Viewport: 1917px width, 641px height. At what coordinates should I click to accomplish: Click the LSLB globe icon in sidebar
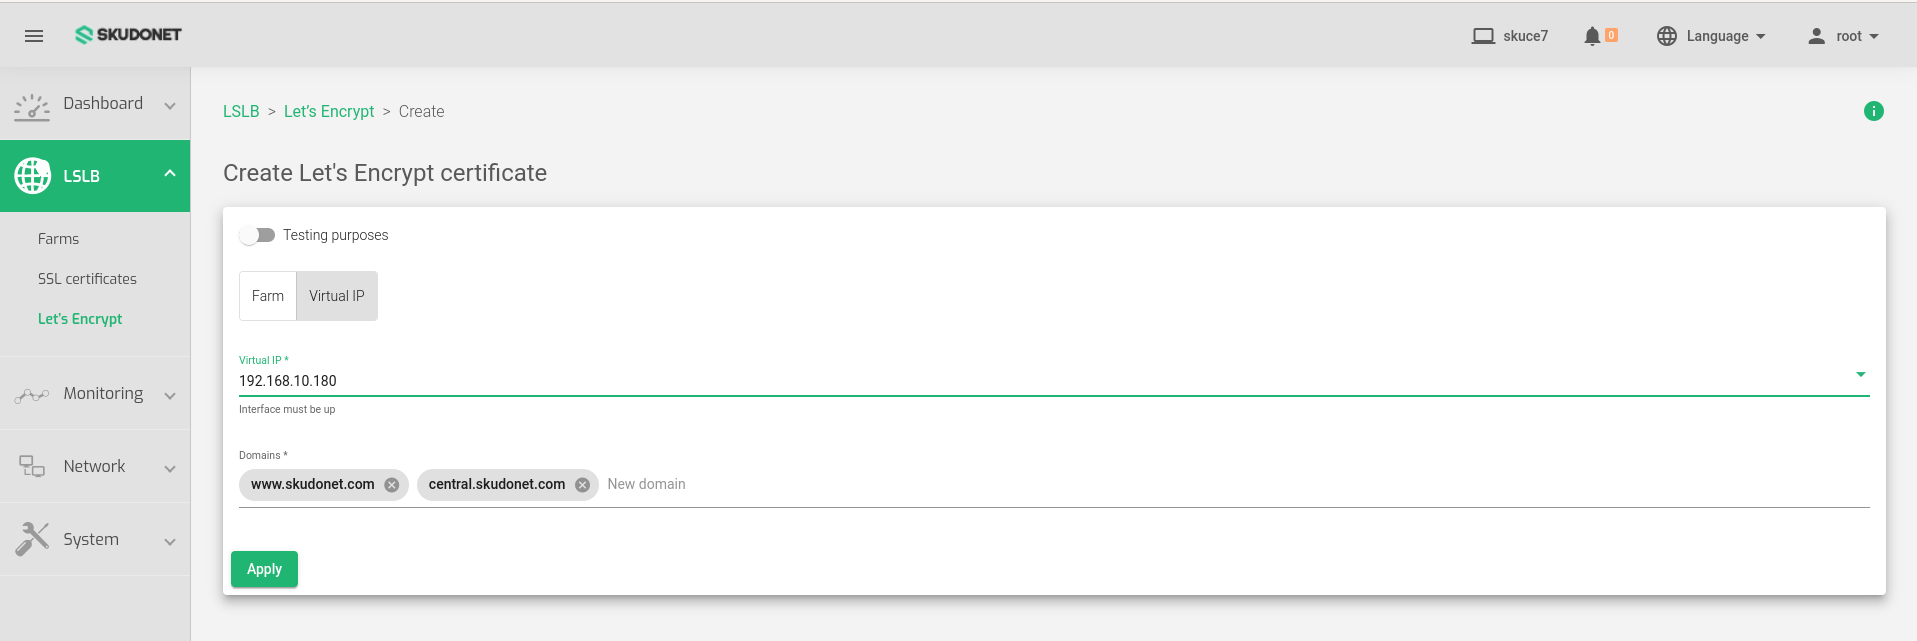[33, 175]
